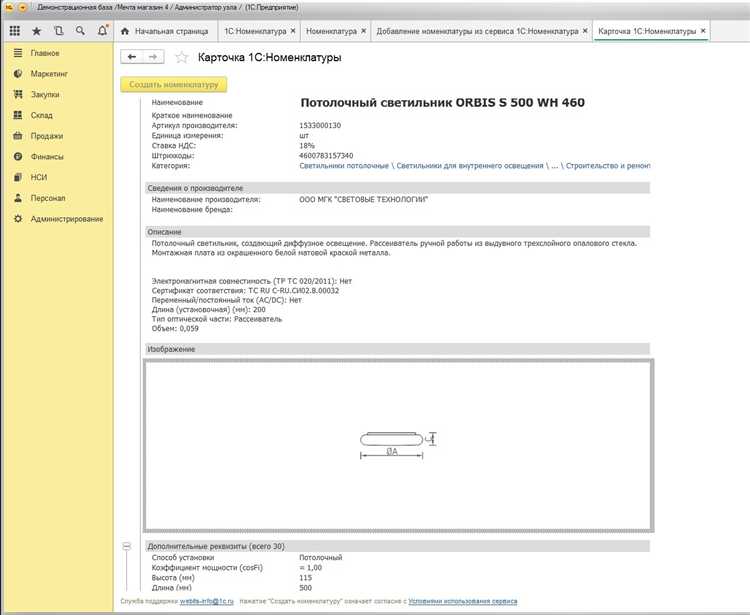The height and width of the screenshot is (615, 750).
Task: Open Условиями использования сервиса link
Action: click(463, 601)
